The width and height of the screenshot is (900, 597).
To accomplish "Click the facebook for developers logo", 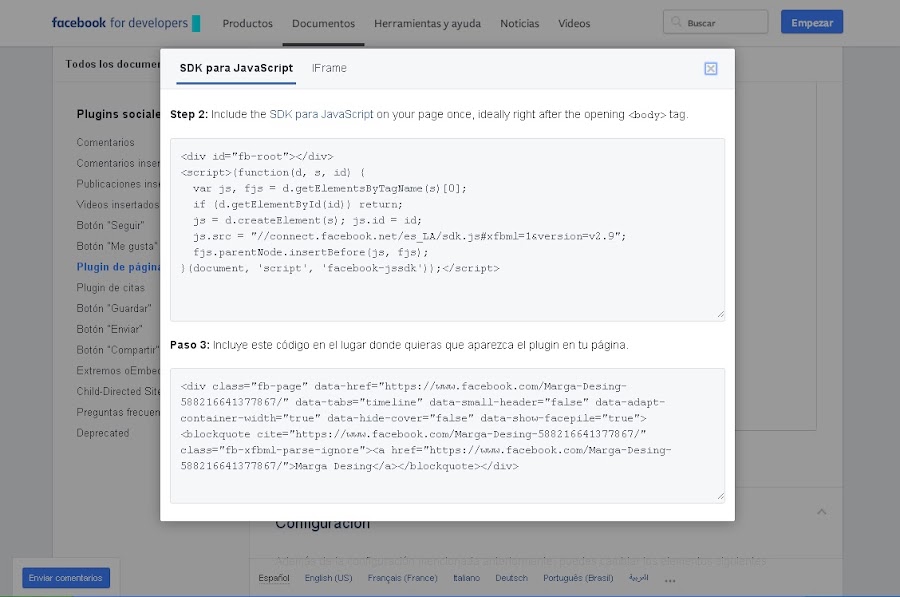I will 126,23.
